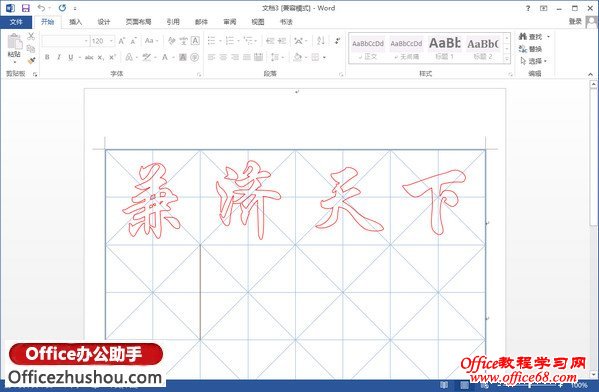Switch to the 页面布局 (Page Layout) tab
This screenshot has width=599, height=392.
coord(138,22)
